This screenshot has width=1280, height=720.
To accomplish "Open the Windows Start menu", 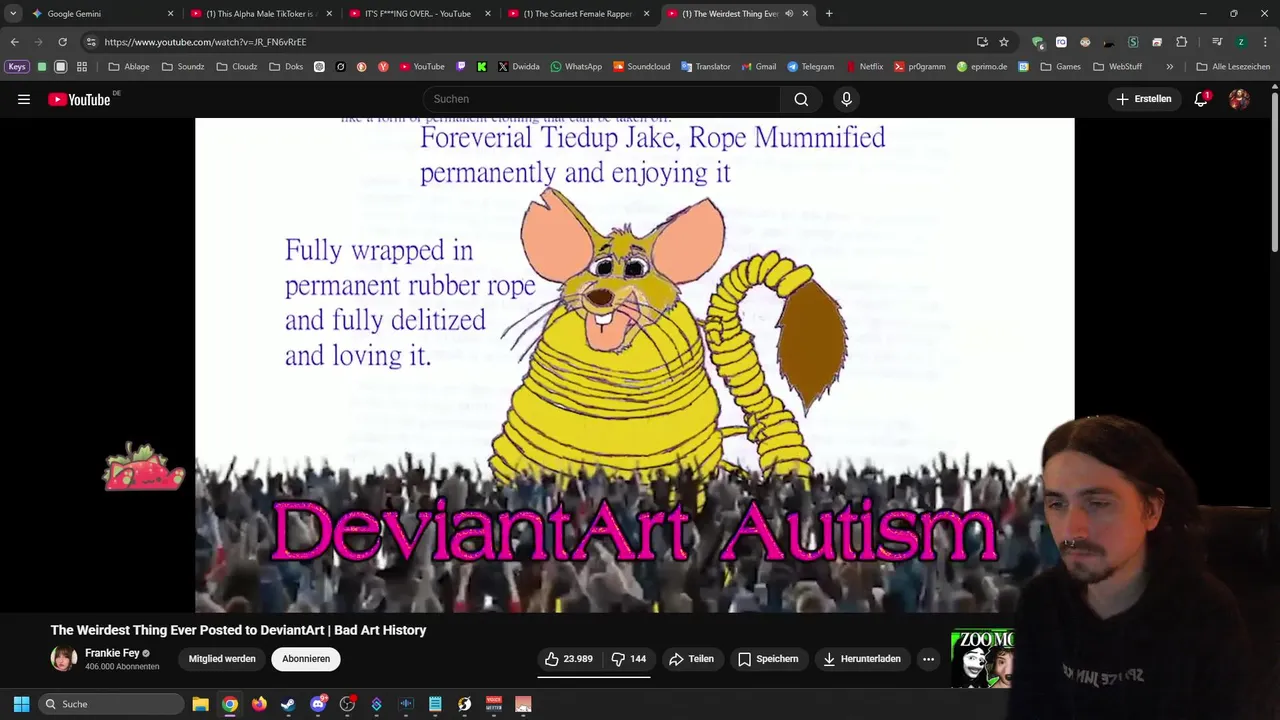I will point(21,704).
